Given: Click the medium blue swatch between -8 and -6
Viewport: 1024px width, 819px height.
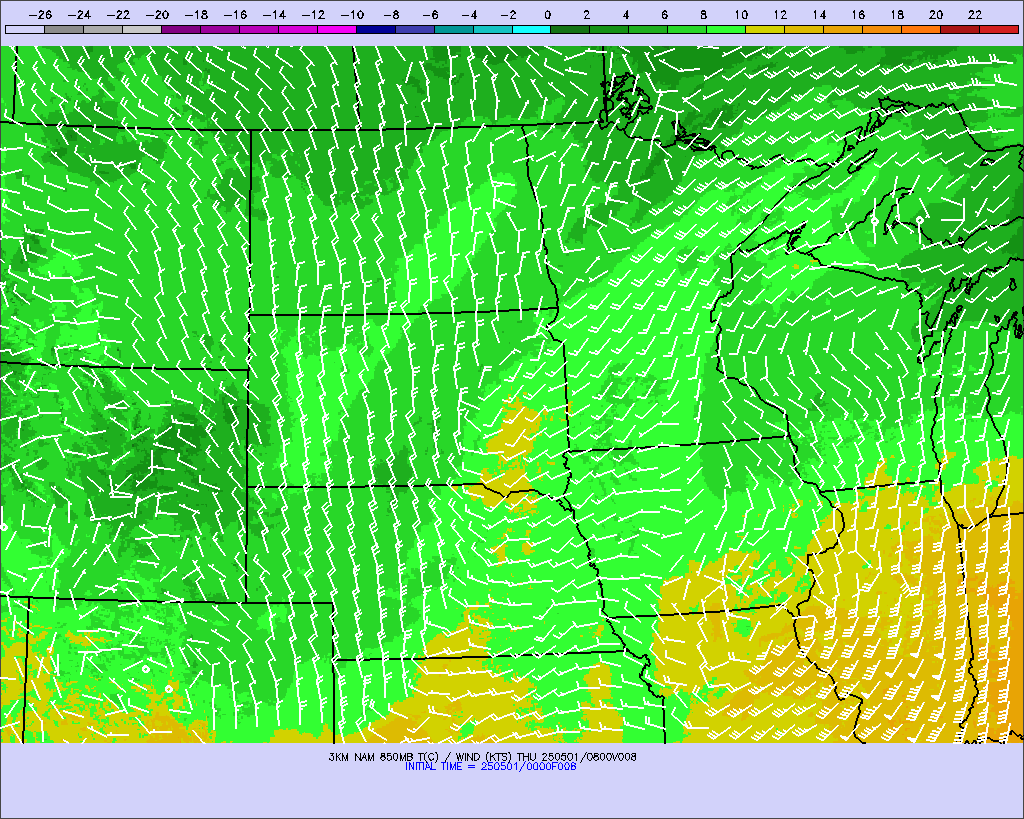Looking at the screenshot, I should [x=415, y=29].
